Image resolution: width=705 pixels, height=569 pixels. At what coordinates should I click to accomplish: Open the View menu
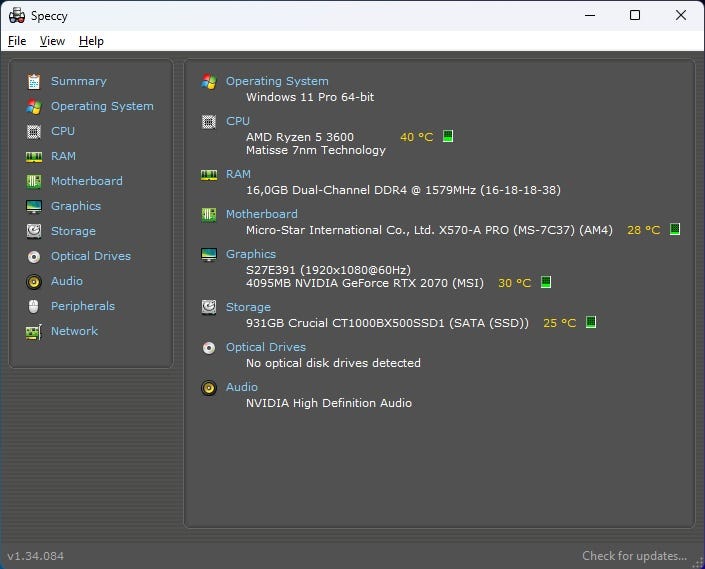coord(52,41)
